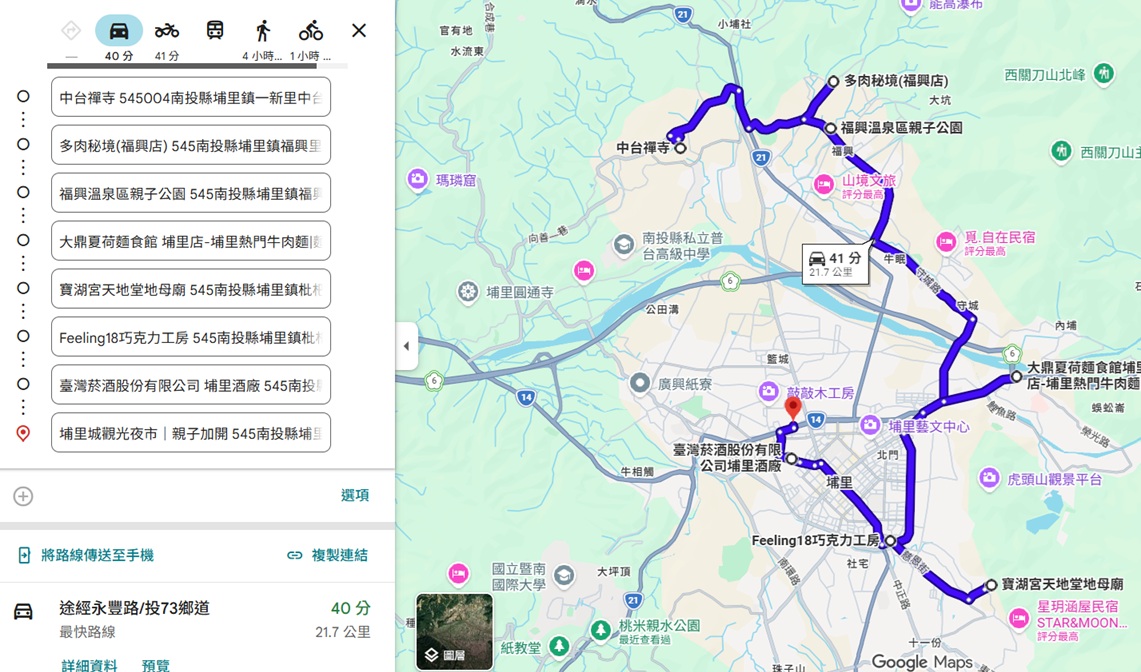Click the 多肉秘境(福興店) waypoint marker on map

pyautogui.click(x=834, y=82)
